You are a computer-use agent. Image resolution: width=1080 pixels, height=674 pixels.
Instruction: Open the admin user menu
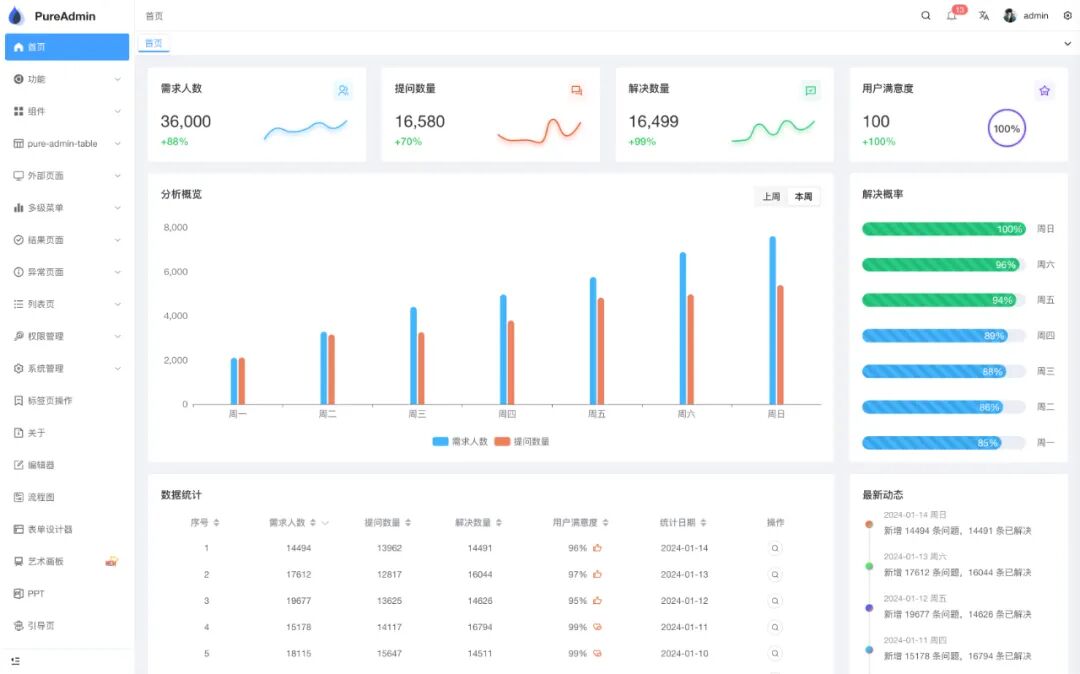[x=1026, y=16]
